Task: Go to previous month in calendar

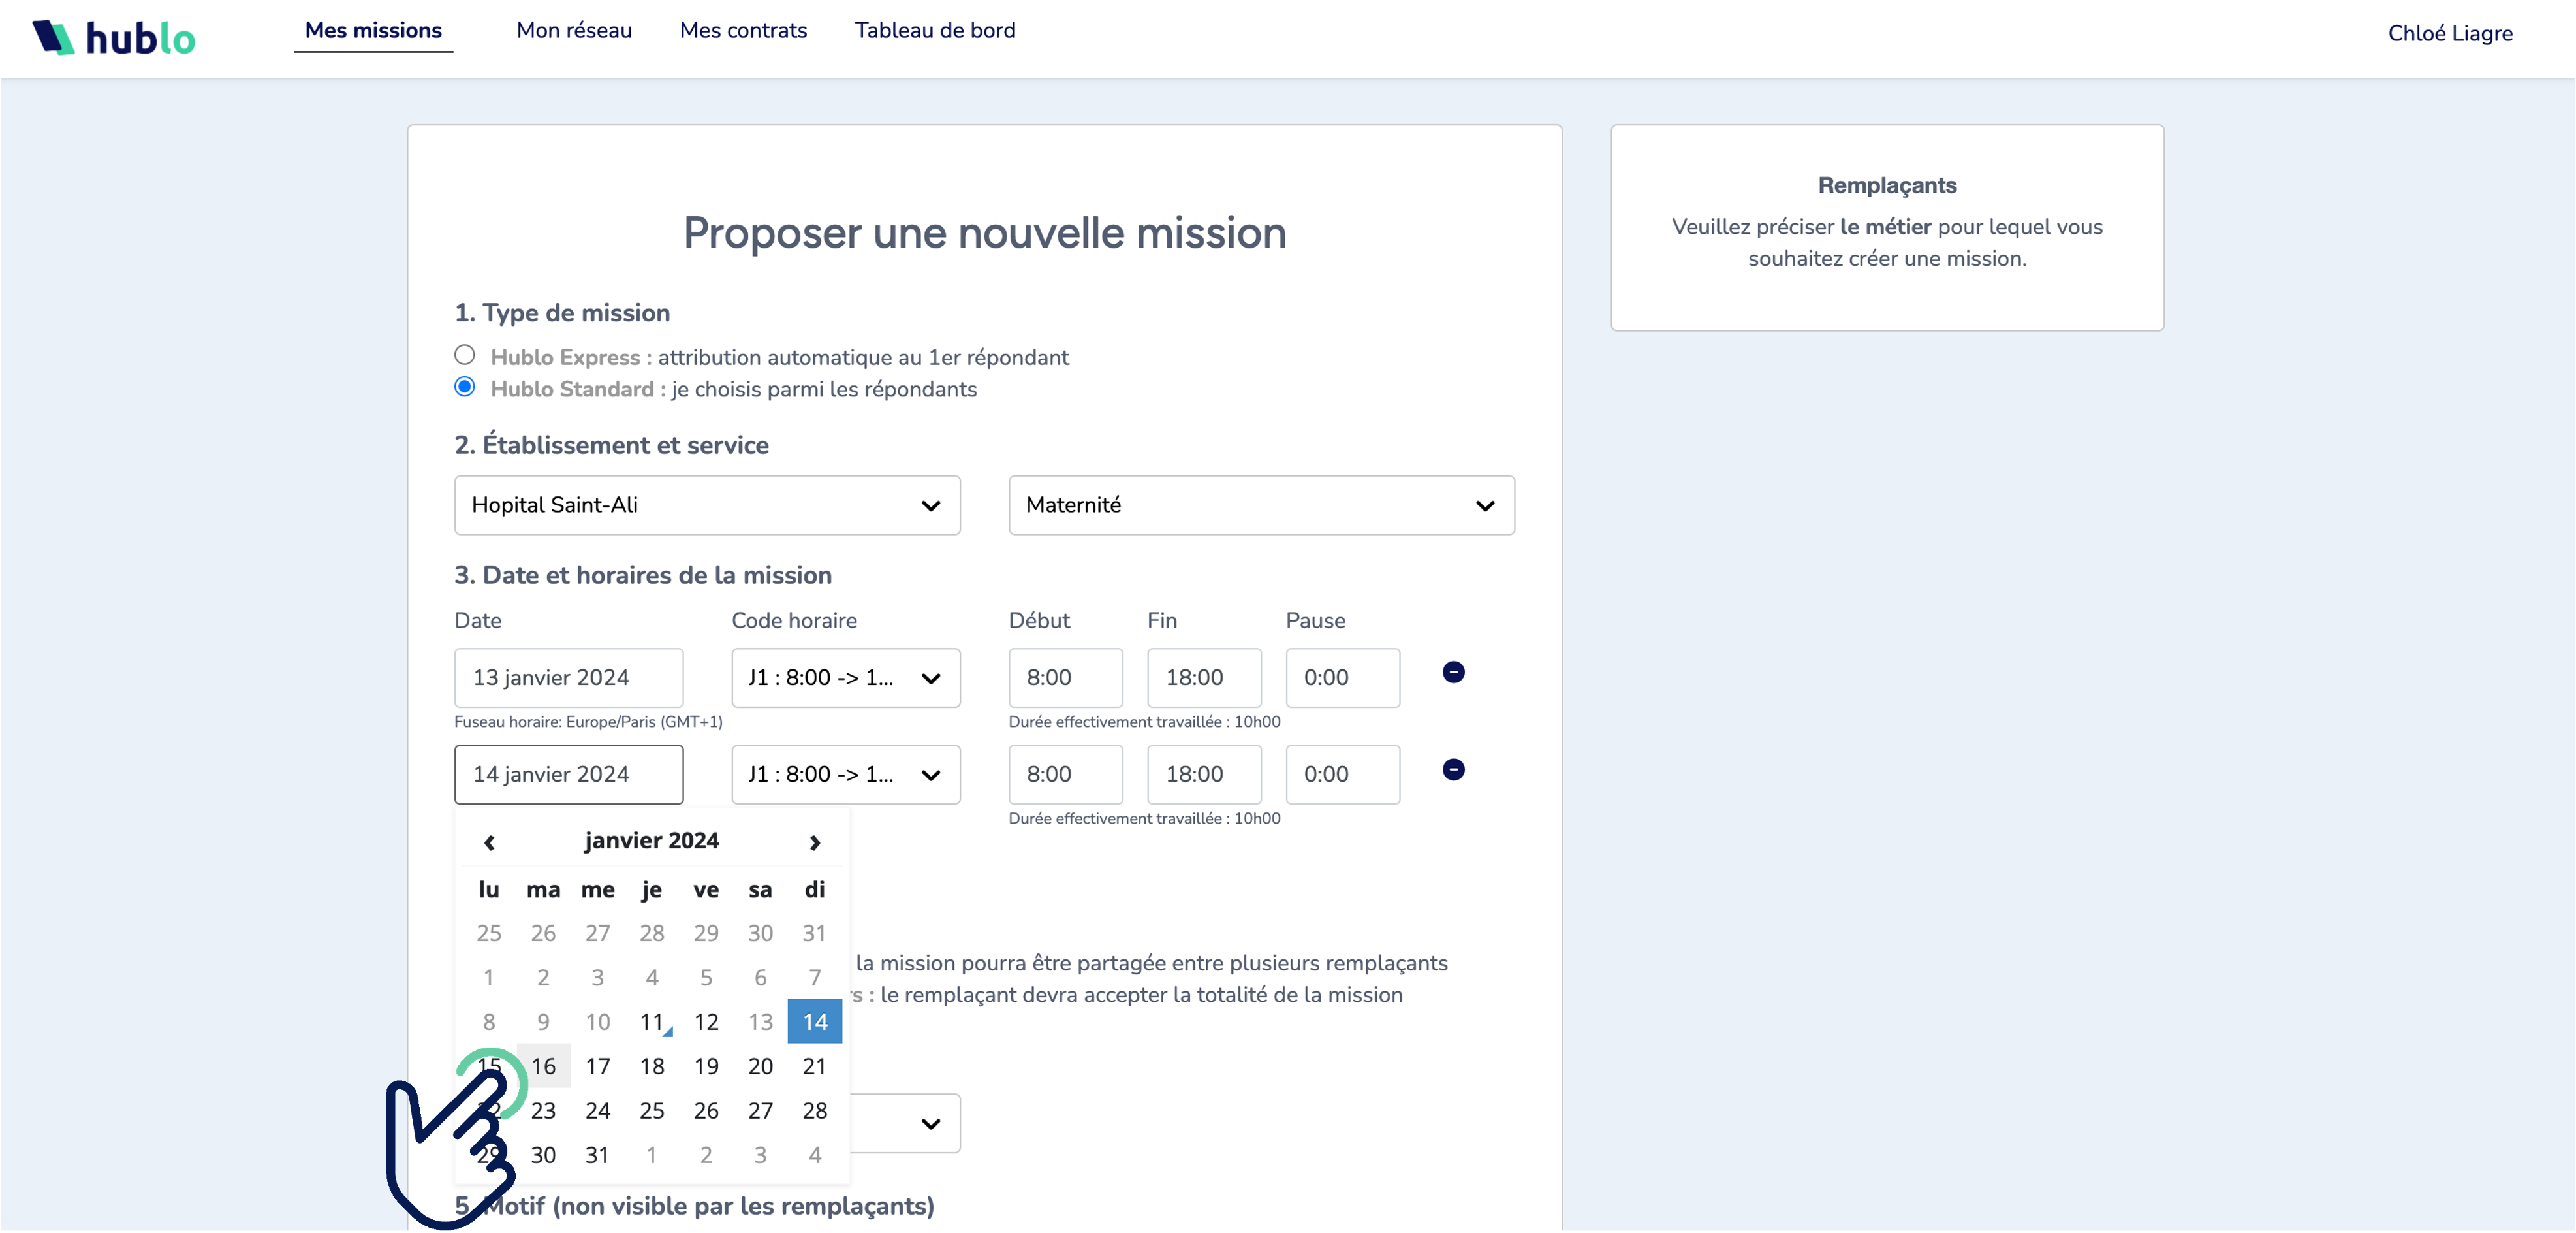Action: (489, 842)
